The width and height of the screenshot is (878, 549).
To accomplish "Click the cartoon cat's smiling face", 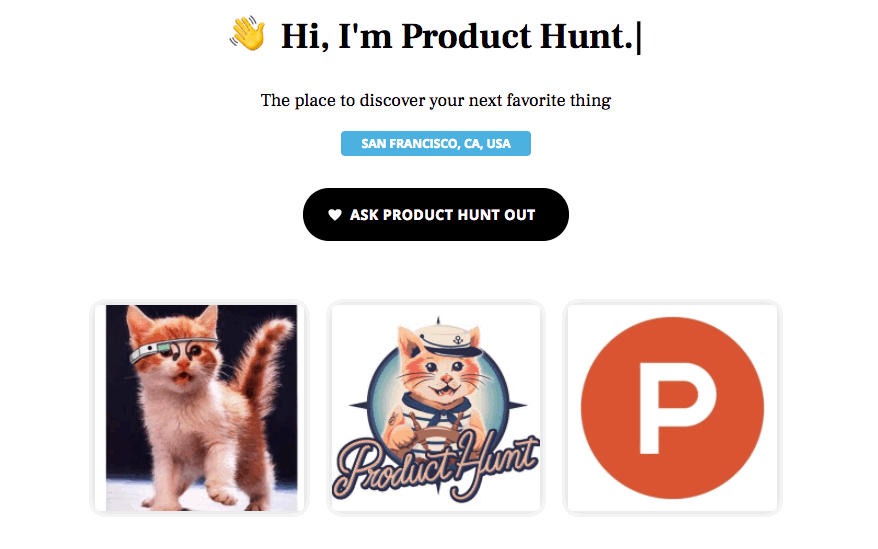I will coord(445,375).
